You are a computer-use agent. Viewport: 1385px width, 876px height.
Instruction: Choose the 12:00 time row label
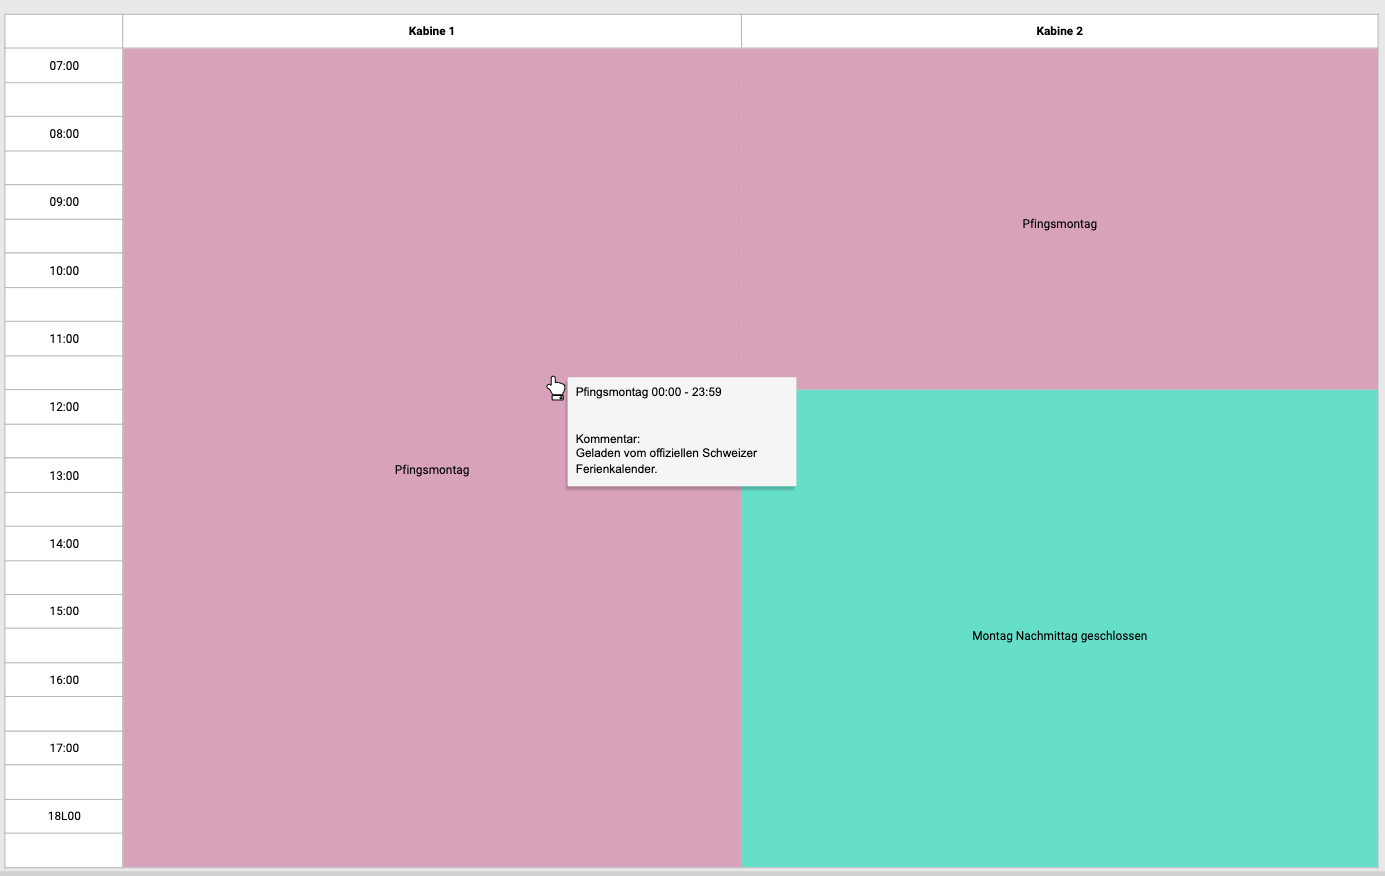pos(64,407)
